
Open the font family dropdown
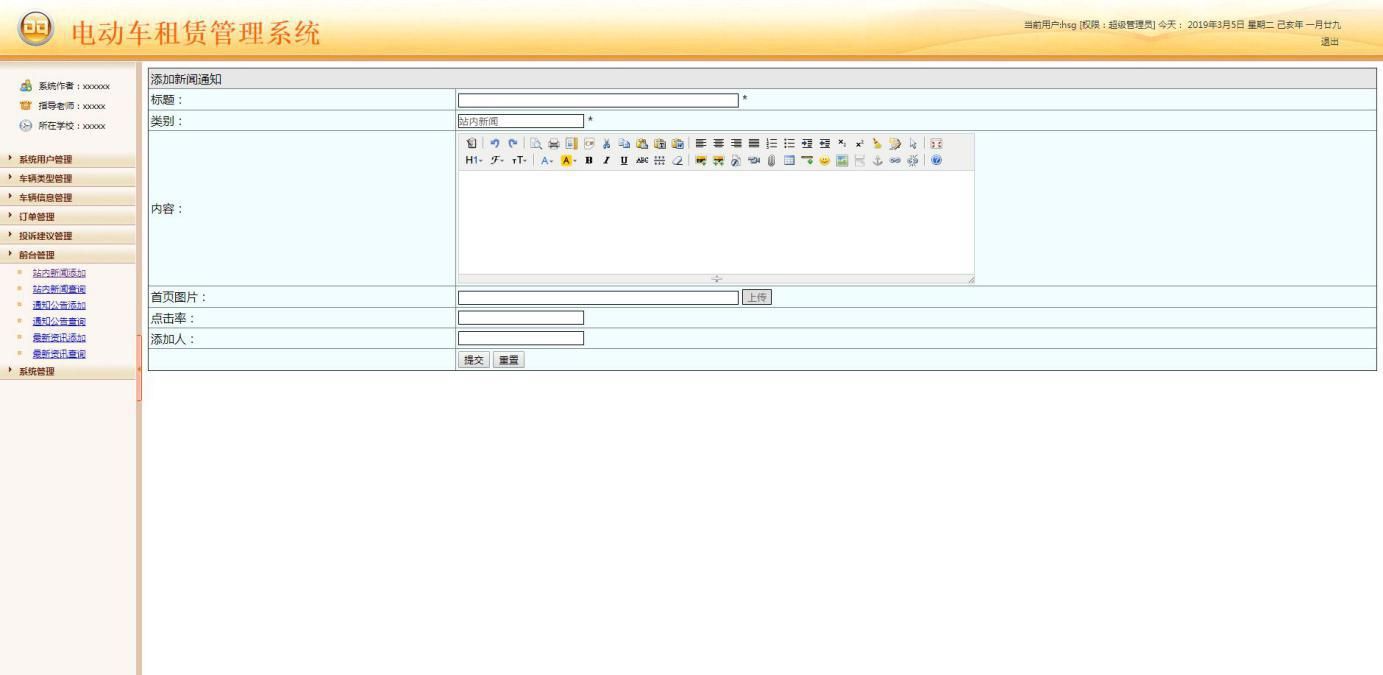(x=496, y=160)
